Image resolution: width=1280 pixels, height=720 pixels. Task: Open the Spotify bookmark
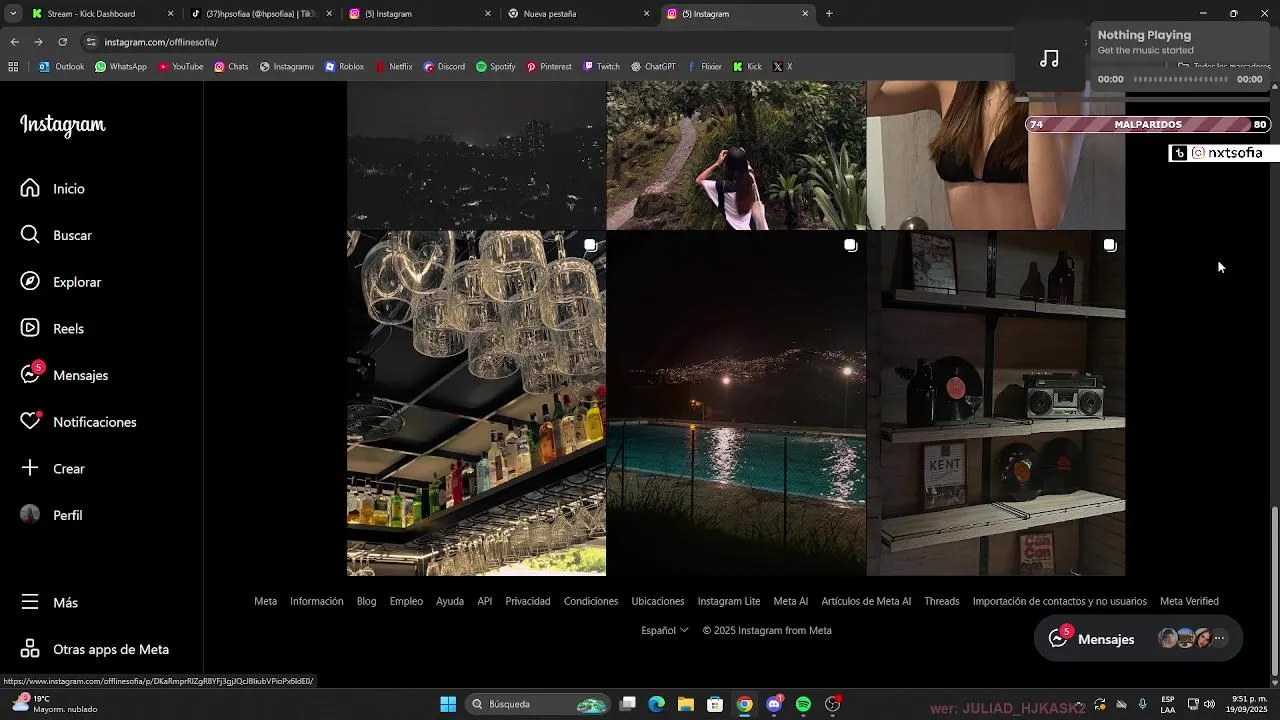(496, 67)
